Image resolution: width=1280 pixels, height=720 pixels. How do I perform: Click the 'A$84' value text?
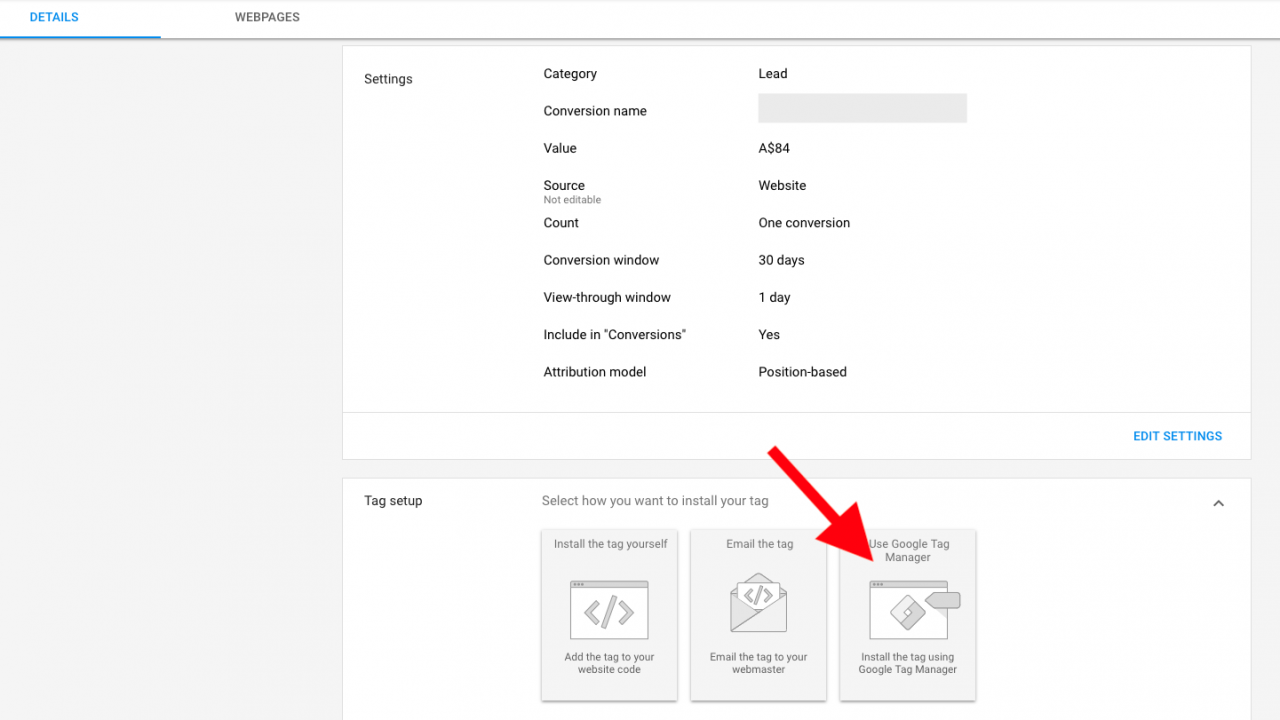point(774,148)
